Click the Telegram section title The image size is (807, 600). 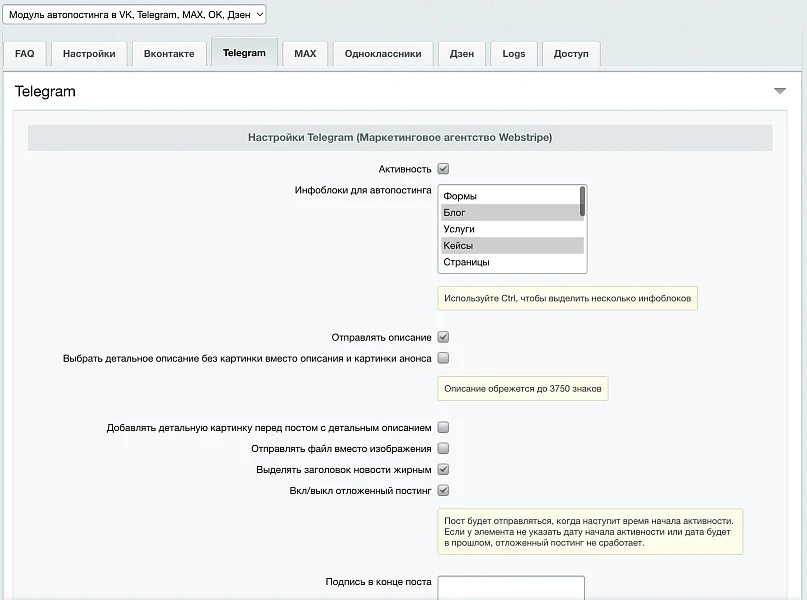click(45, 91)
